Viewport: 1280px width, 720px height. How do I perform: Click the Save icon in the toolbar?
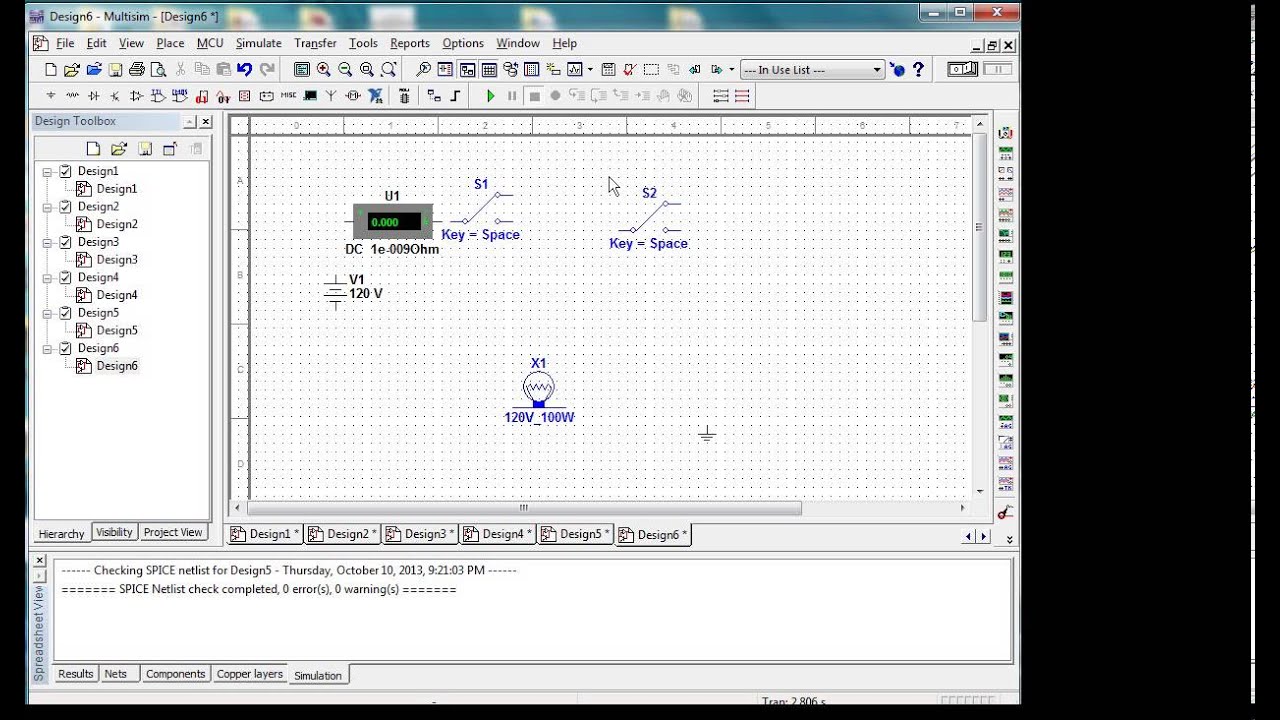[x=115, y=70]
